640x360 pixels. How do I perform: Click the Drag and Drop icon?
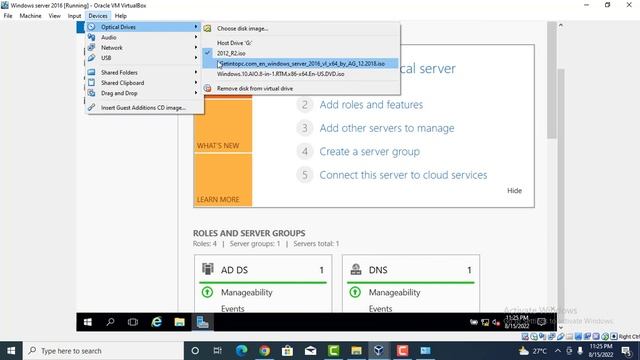(91, 93)
